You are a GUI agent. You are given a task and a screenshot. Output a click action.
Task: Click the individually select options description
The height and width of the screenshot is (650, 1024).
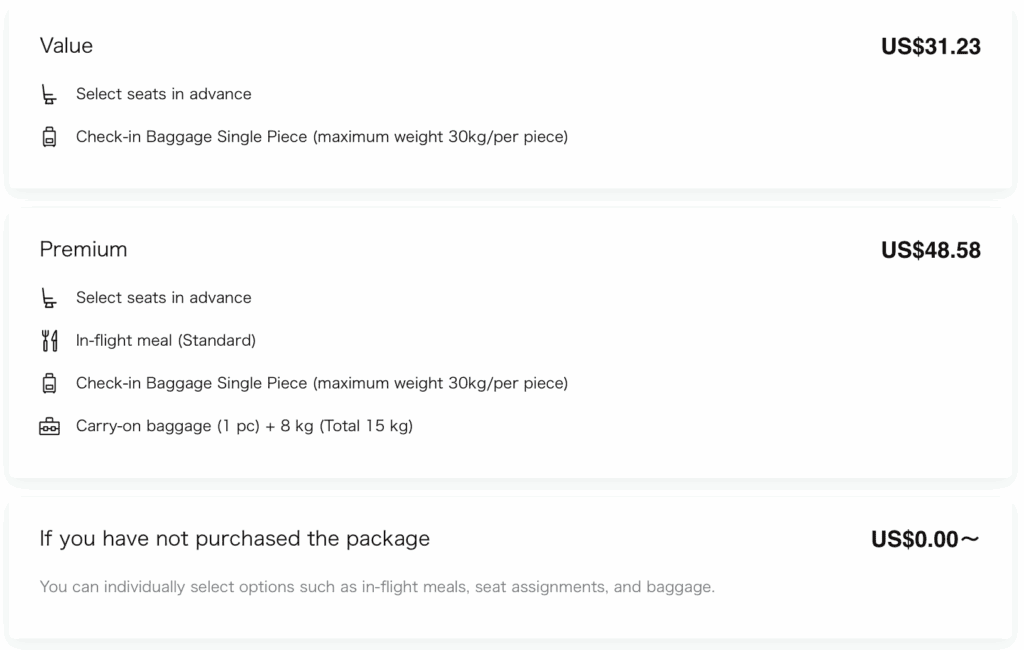pyautogui.click(x=377, y=587)
